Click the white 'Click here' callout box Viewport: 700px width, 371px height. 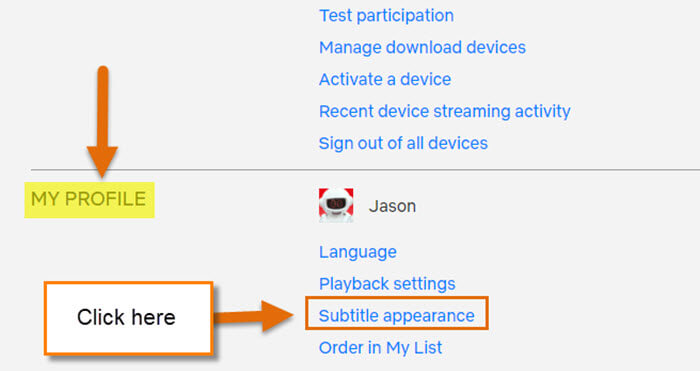(129, 318)
